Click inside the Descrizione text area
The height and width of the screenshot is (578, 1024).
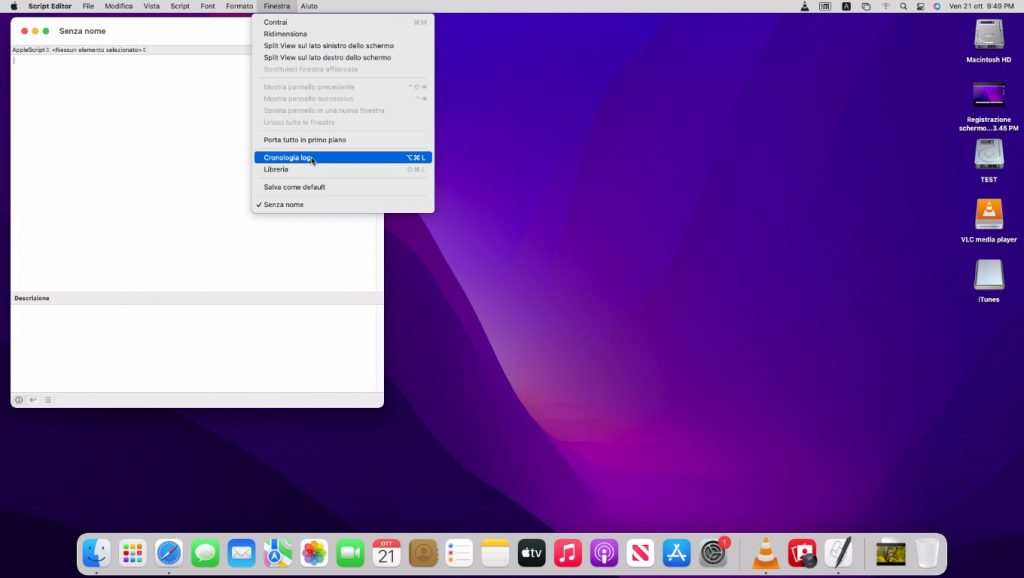(196, 347)
